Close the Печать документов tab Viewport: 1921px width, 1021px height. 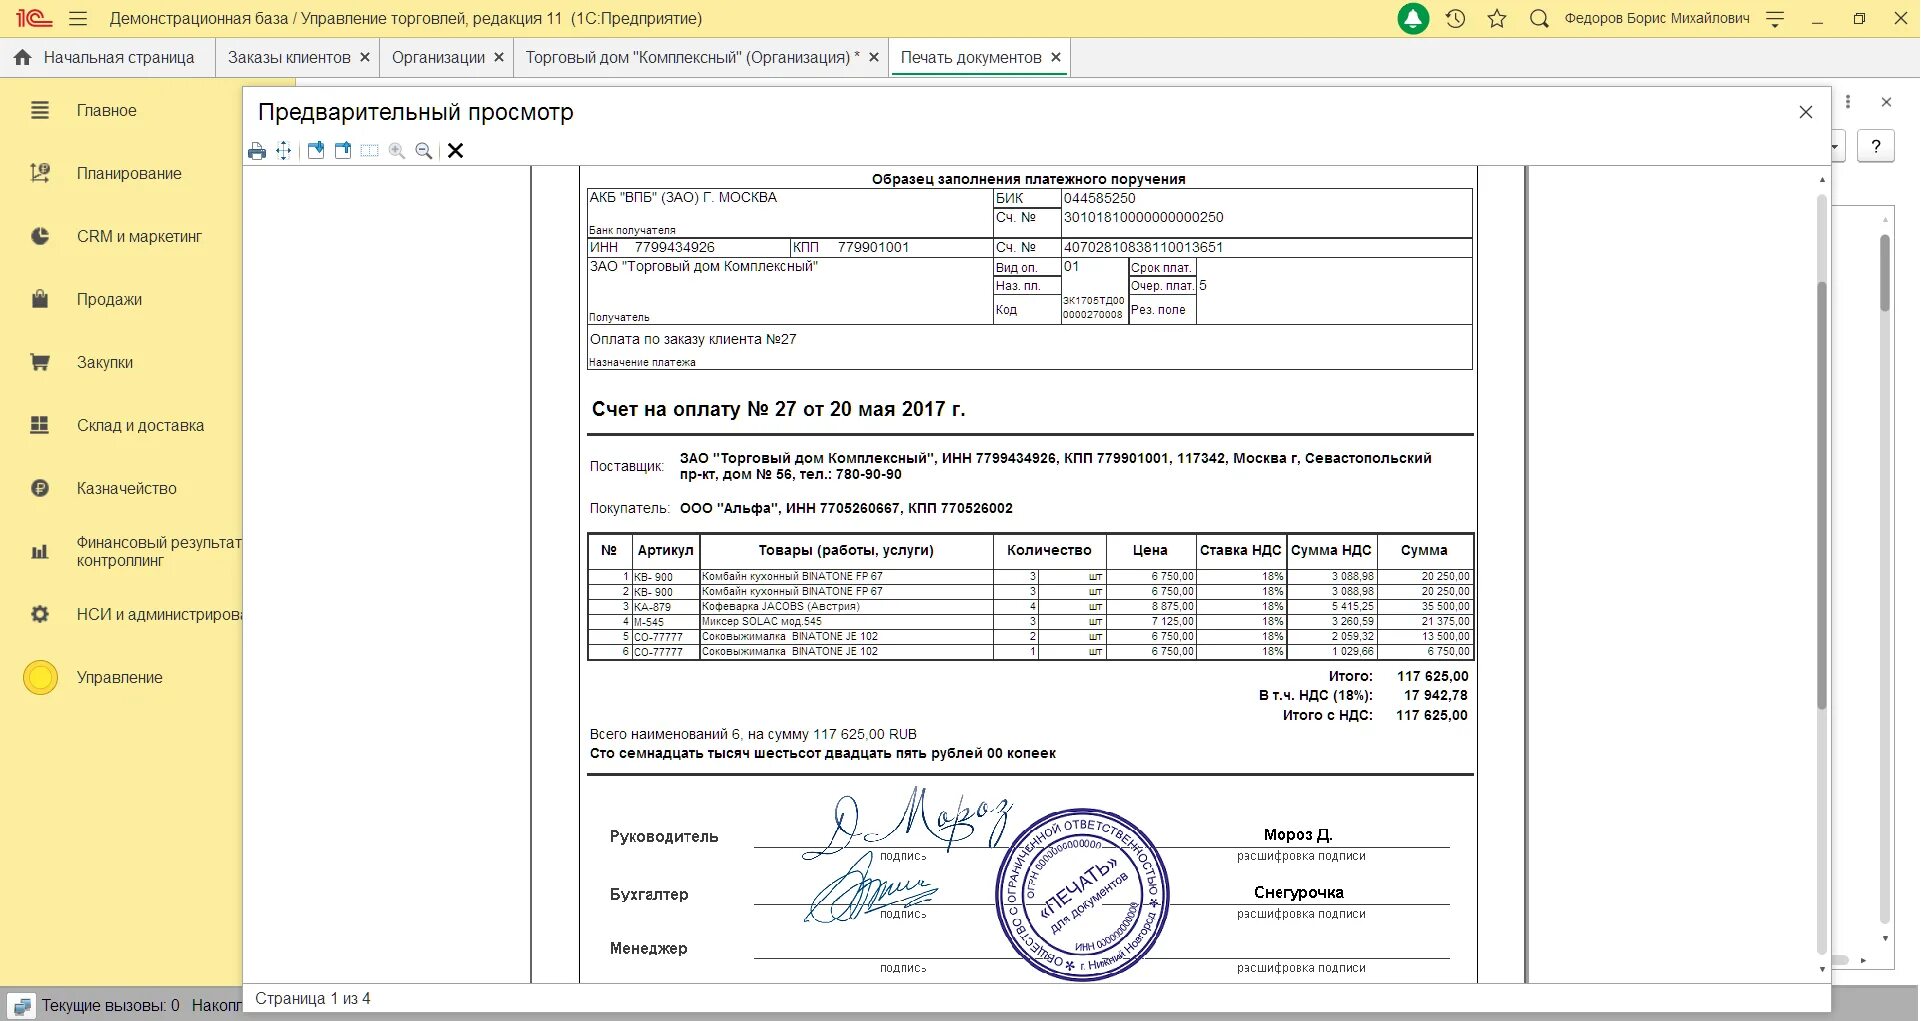(x=1055, y=58)
